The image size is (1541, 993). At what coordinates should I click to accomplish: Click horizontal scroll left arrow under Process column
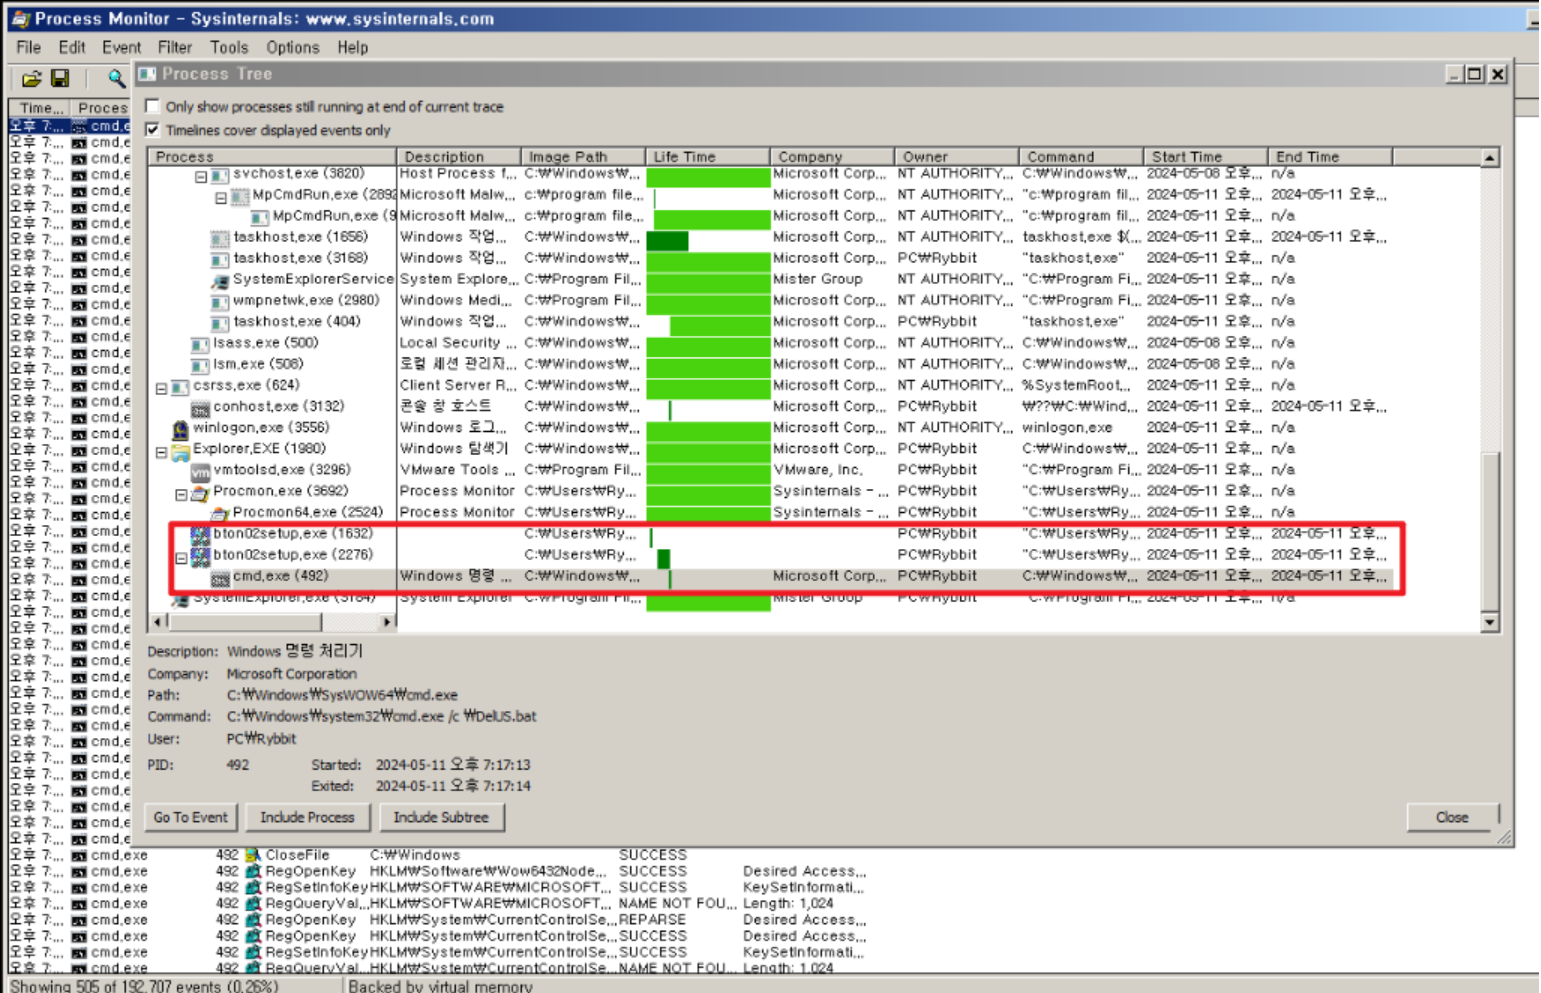pos(156,622)
